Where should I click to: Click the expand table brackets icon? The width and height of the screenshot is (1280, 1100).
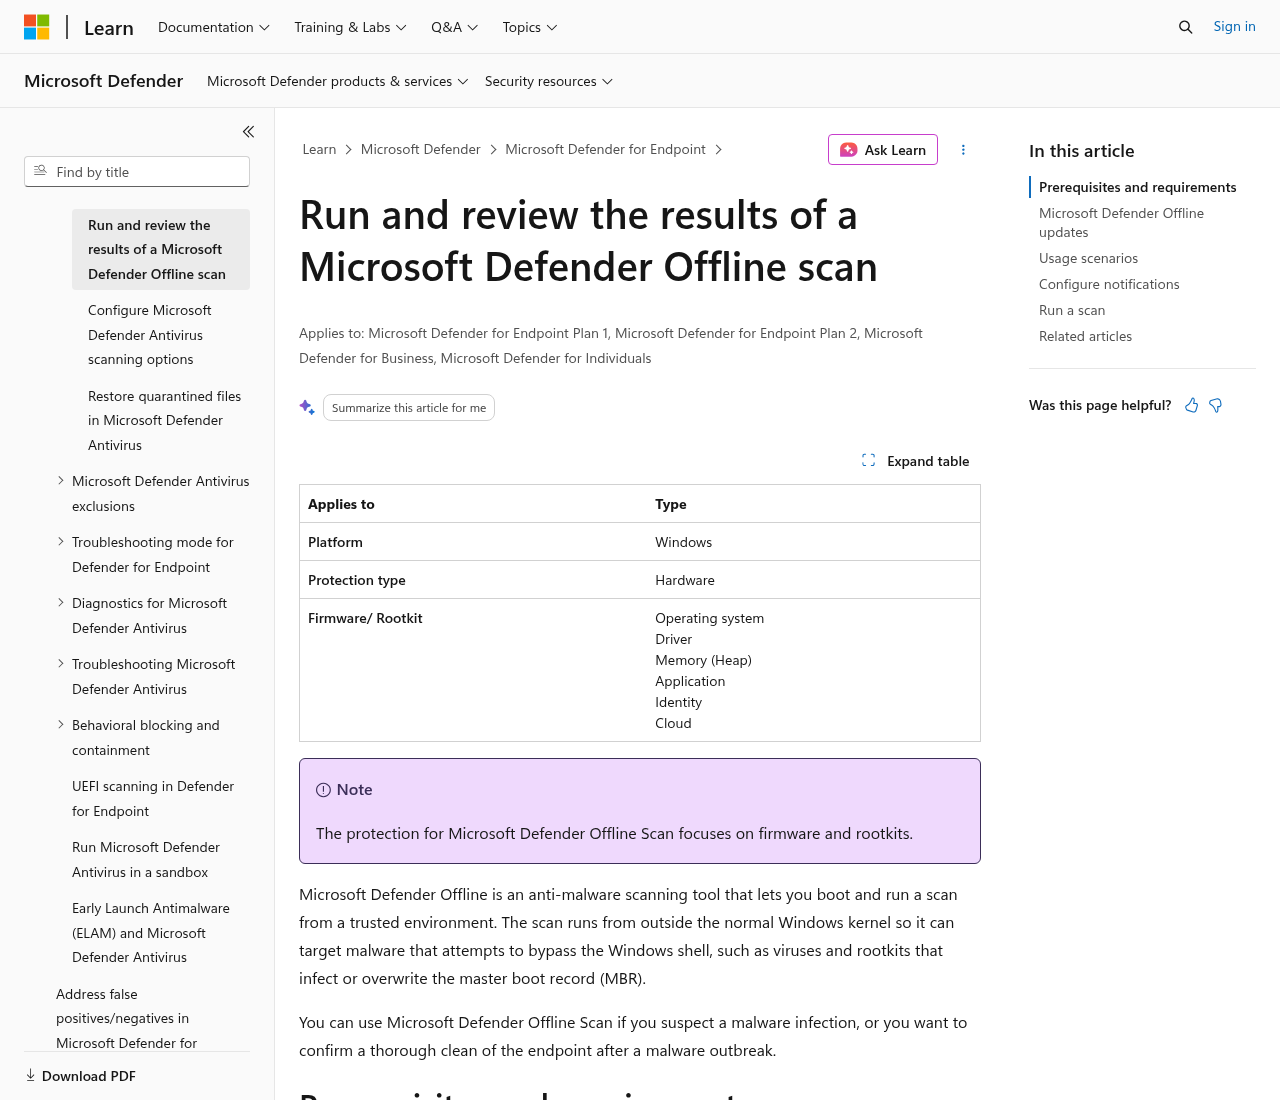pyautogui.click(x=868, y=461)
